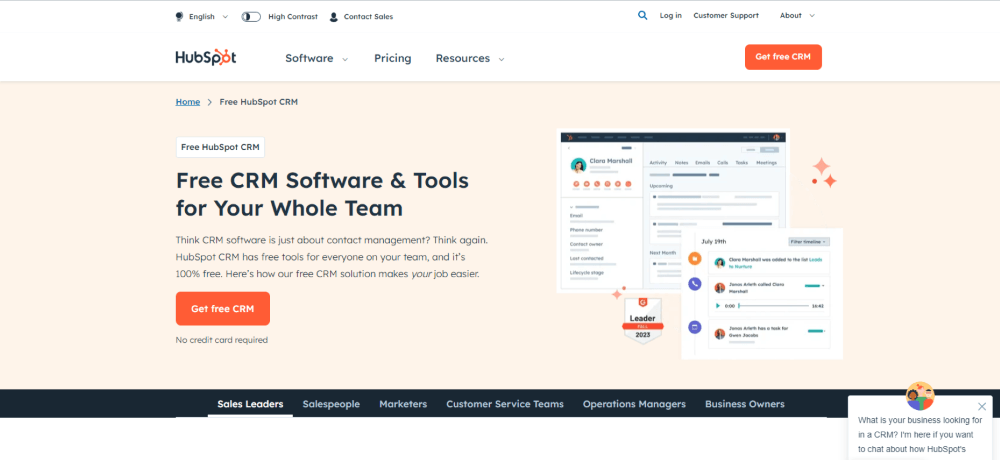Switch to Marketers tab

click(403, 404)
